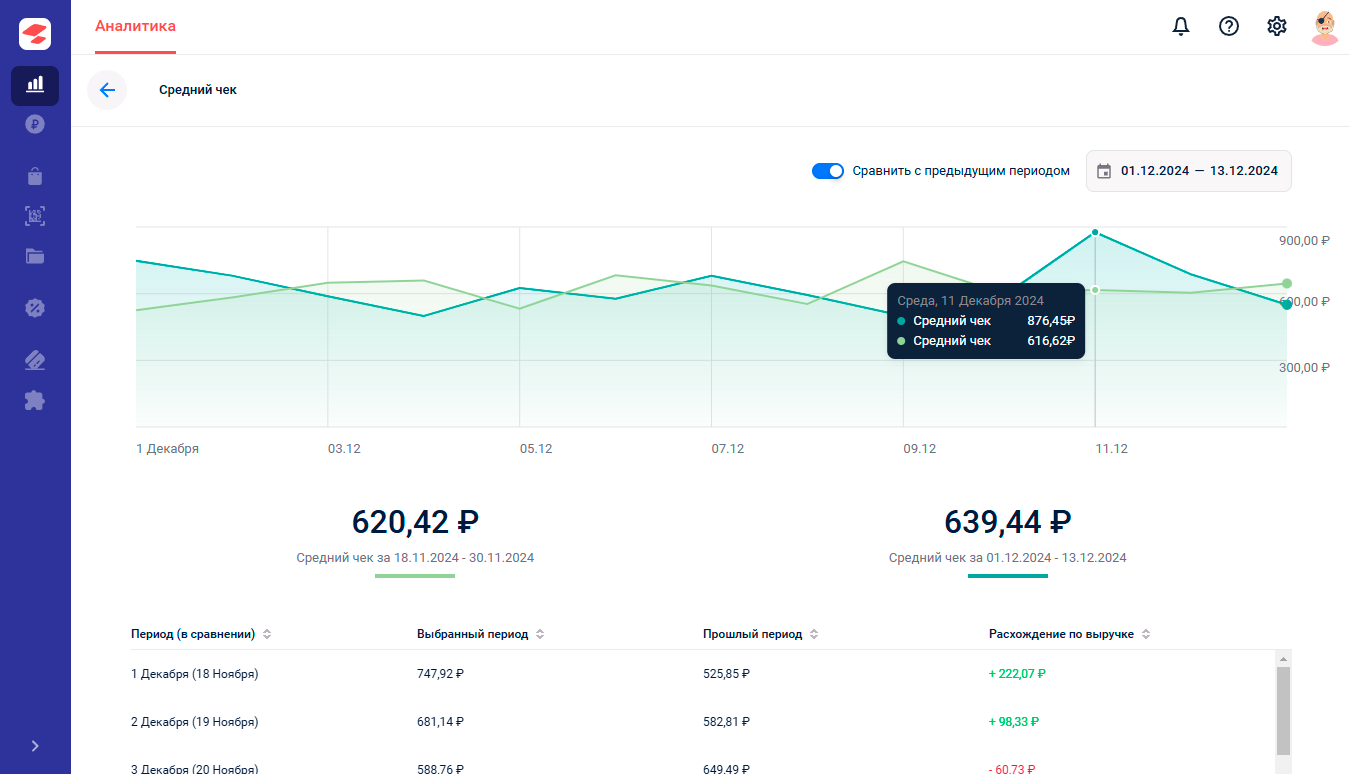This screenshot has width=1350, height=774.
Task: Switch to the Аналитика tab
Action: click(135, 27)
